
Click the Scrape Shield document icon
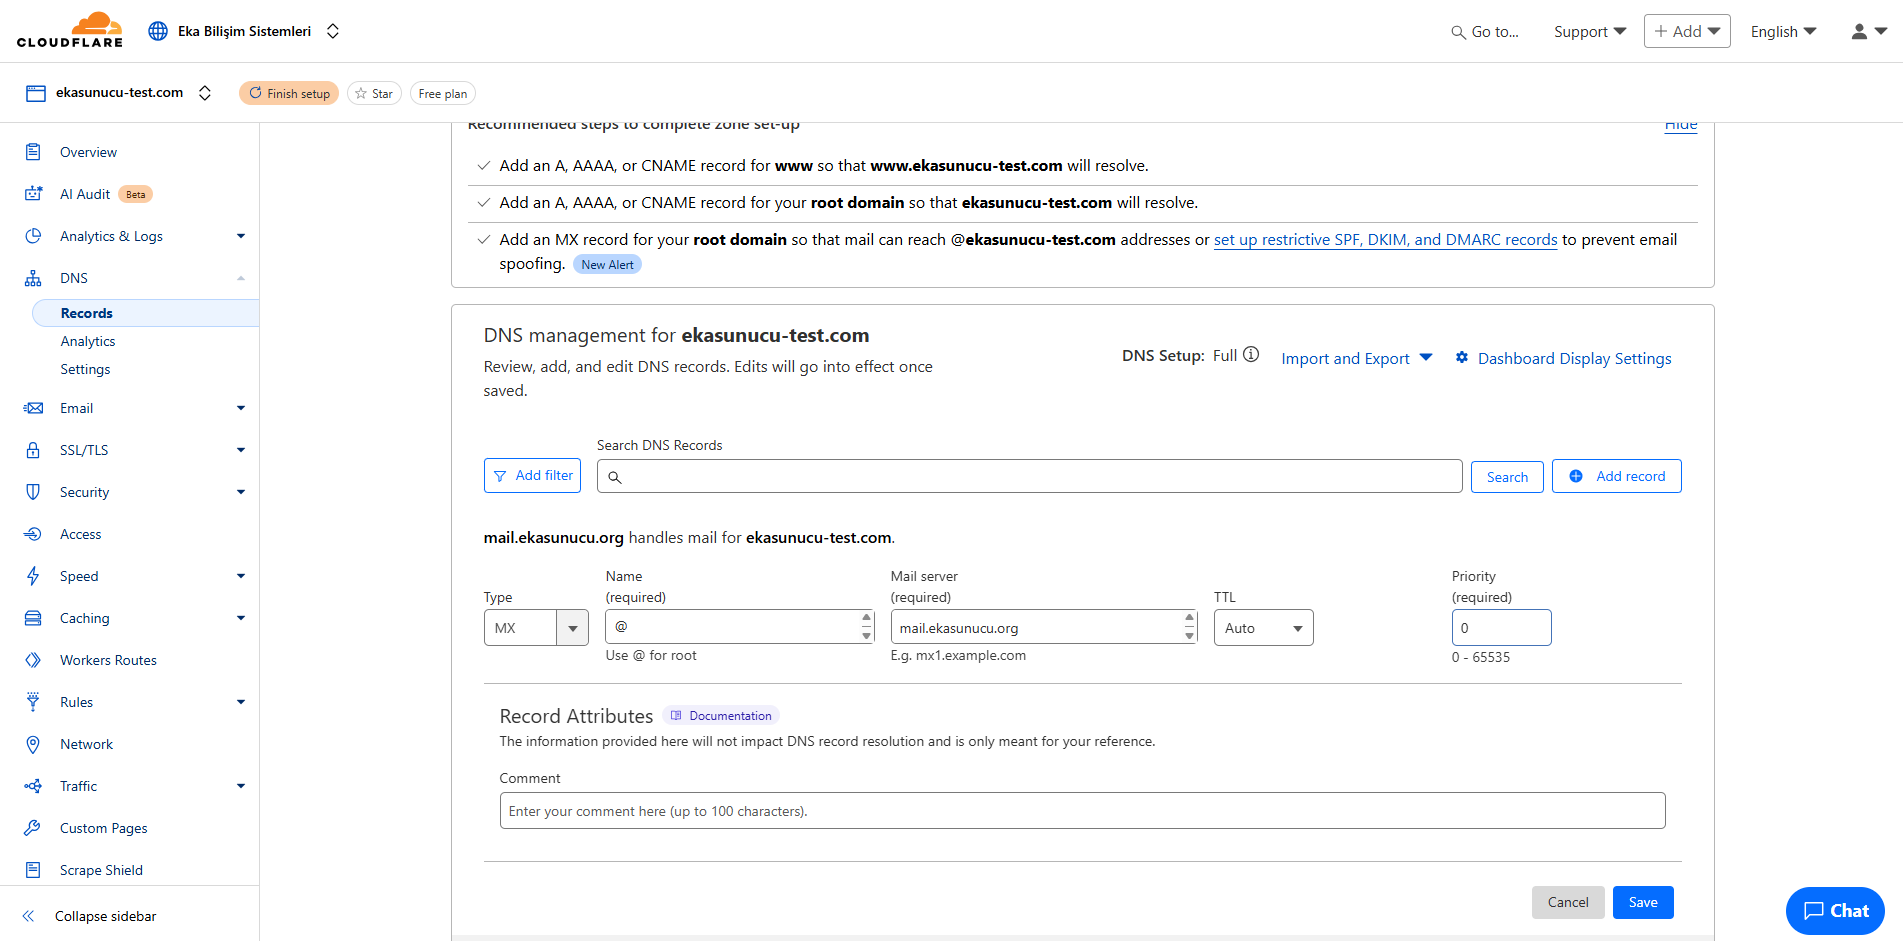pyautogui.click(x=33, y=870)
